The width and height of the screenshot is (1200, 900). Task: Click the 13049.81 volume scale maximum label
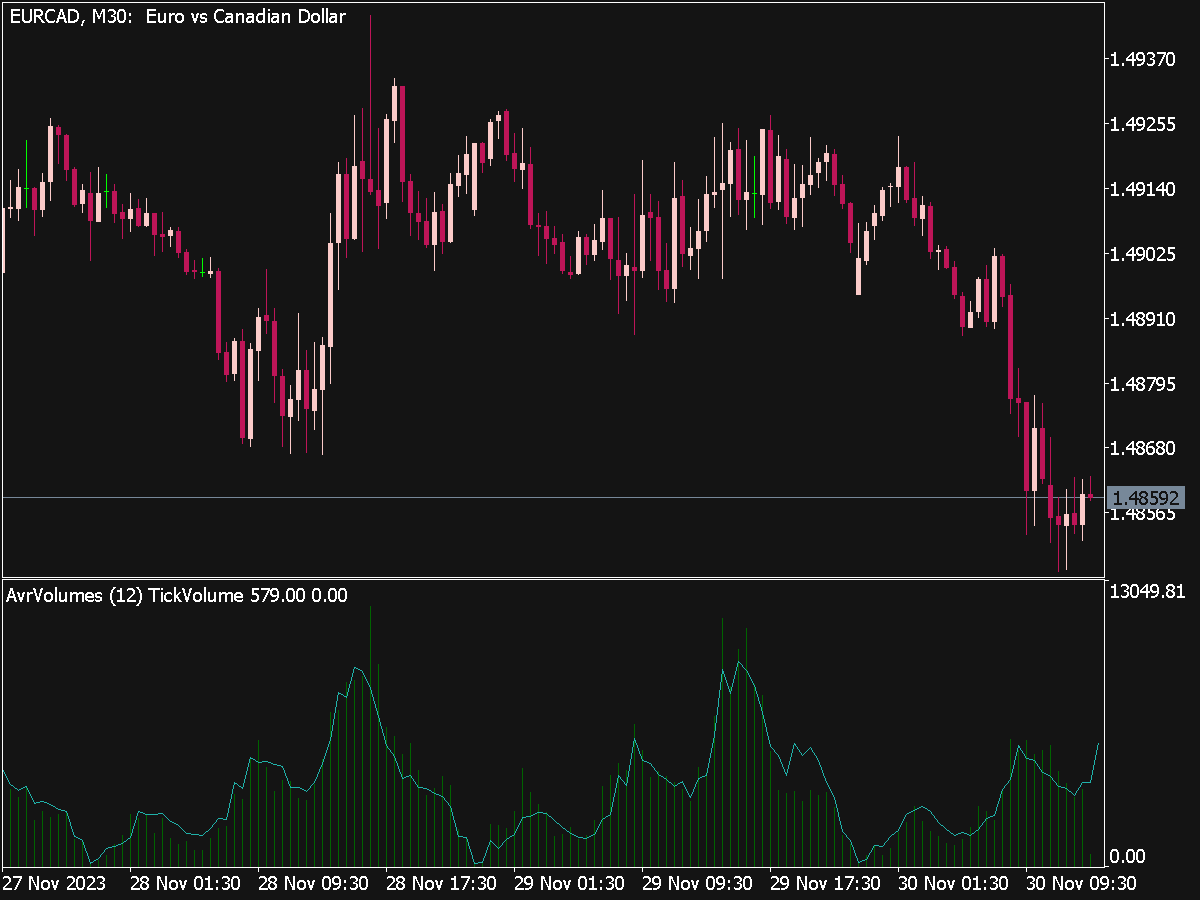tap(1148, 592)
